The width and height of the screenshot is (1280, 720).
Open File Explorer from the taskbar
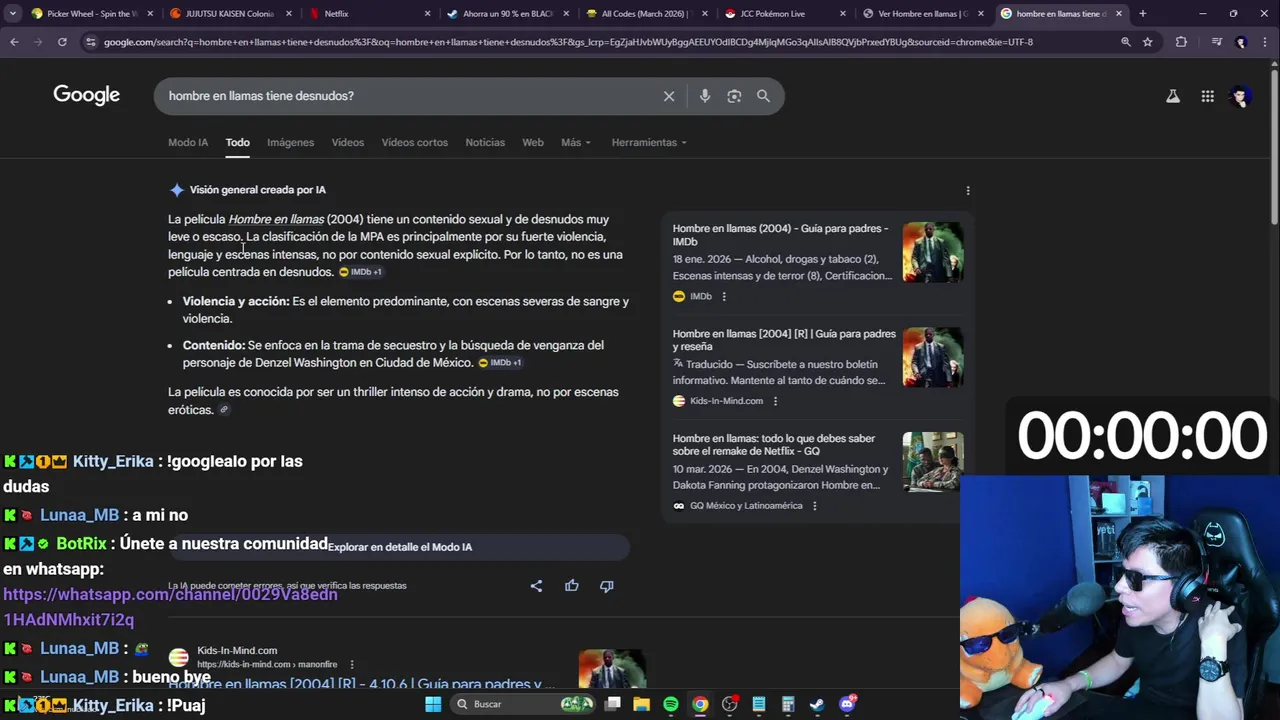pyautogui.click(x=641, y=704)
